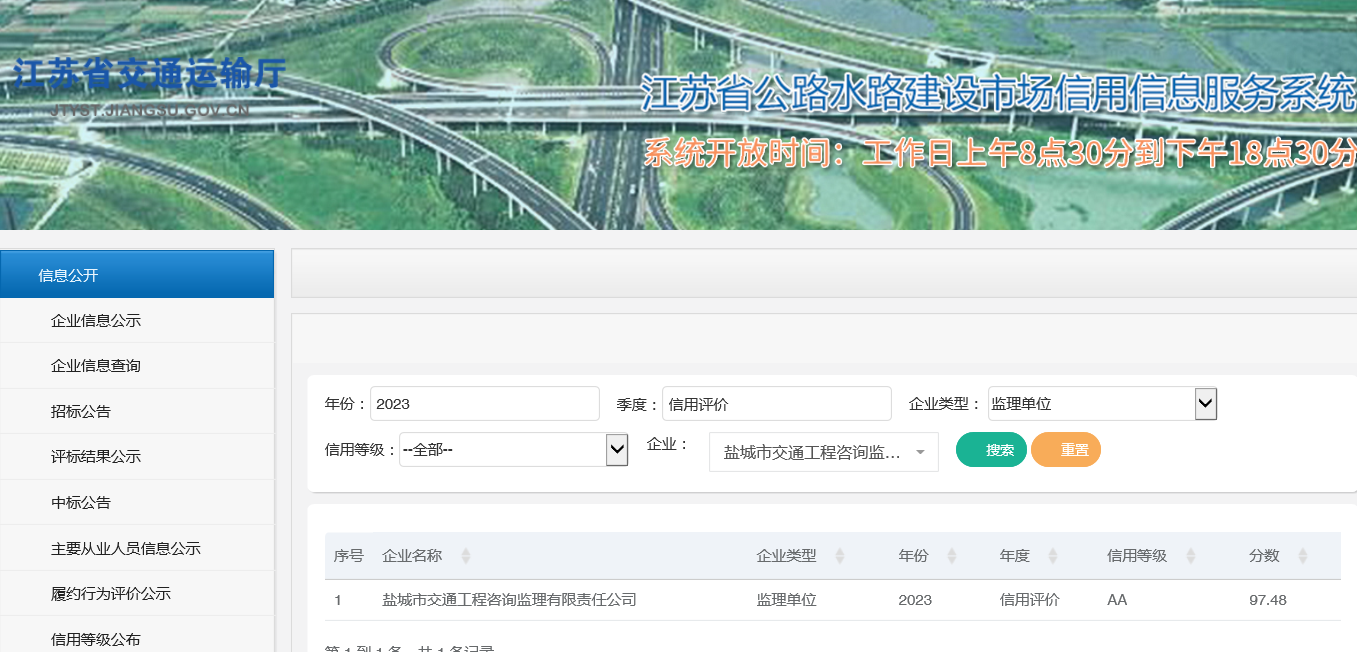Click the 年份 input field with 2023

484,404
